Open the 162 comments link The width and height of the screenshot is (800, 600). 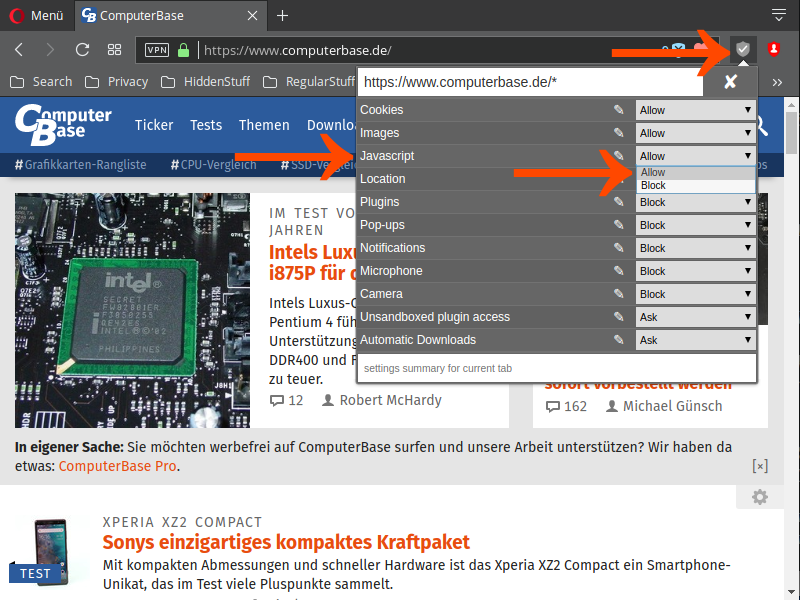point(566,407)
